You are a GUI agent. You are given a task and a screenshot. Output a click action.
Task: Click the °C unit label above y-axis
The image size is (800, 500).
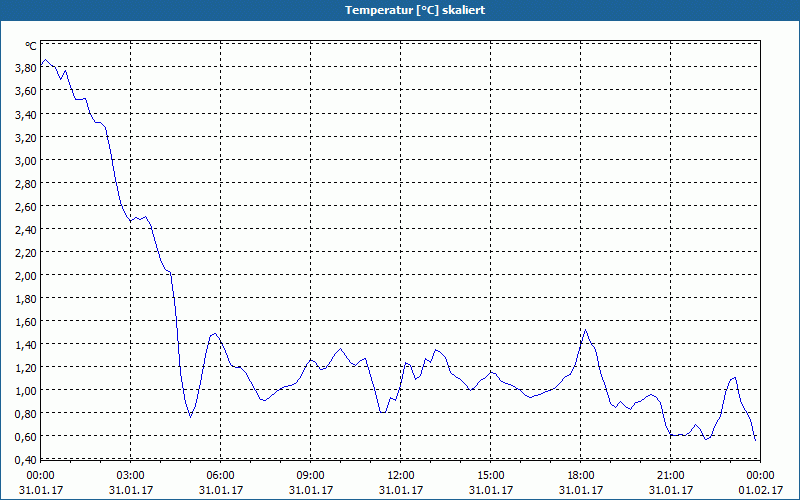30,46
